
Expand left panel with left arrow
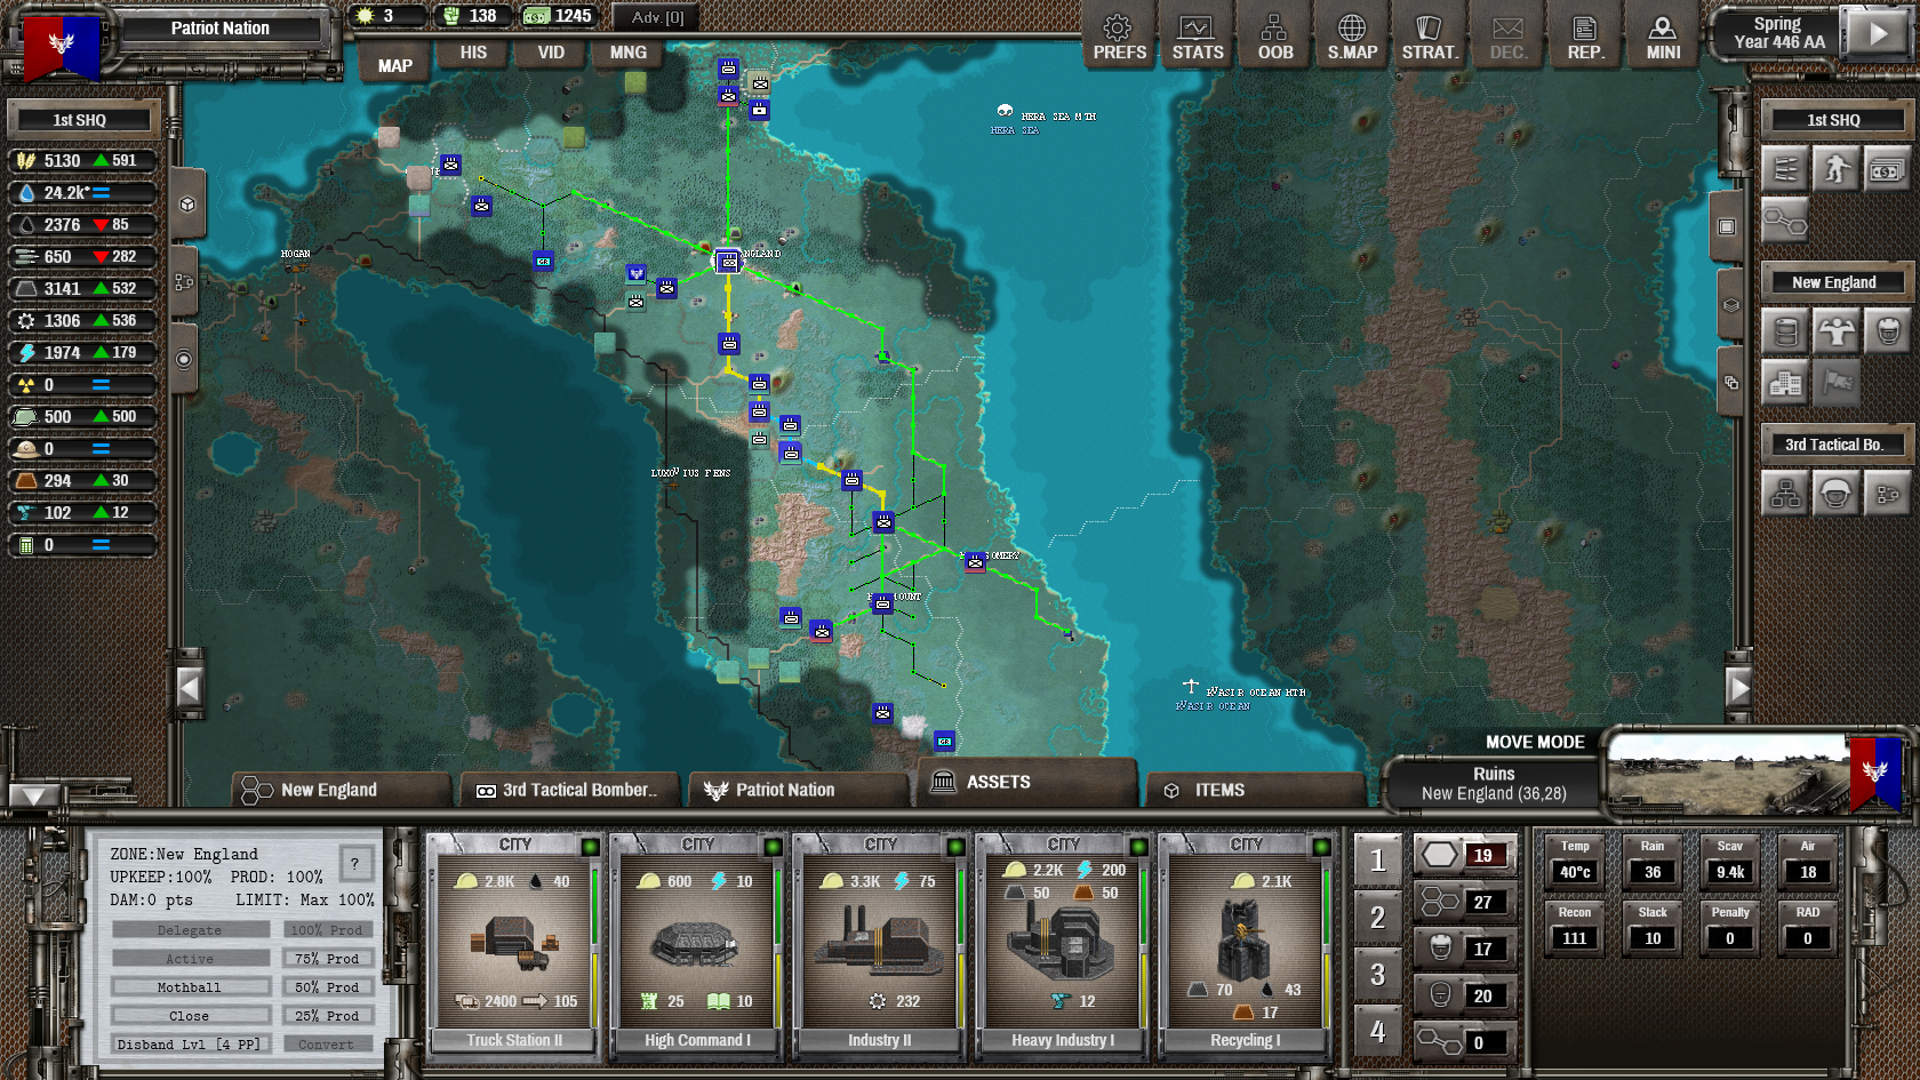(189, 687)
